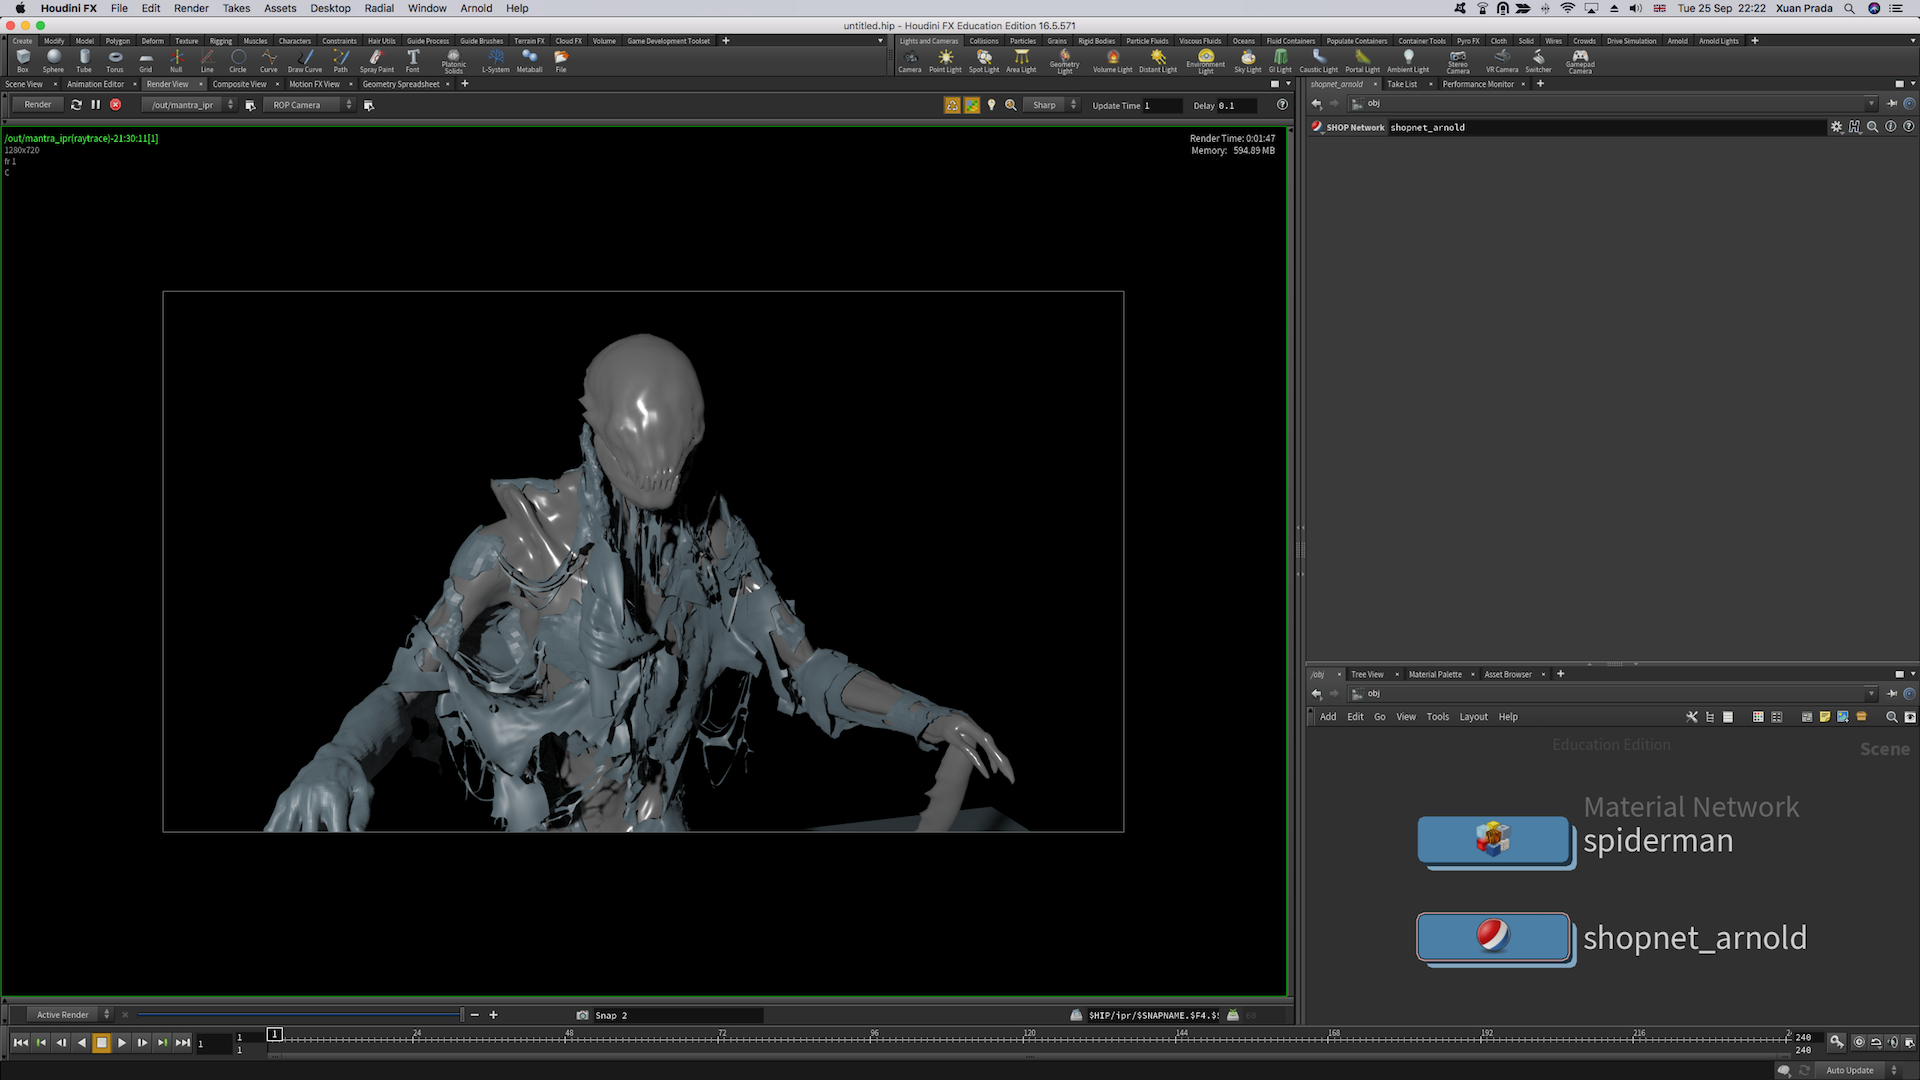
Task: Open network pane options arrow
Action: [x=1913, y=674]
